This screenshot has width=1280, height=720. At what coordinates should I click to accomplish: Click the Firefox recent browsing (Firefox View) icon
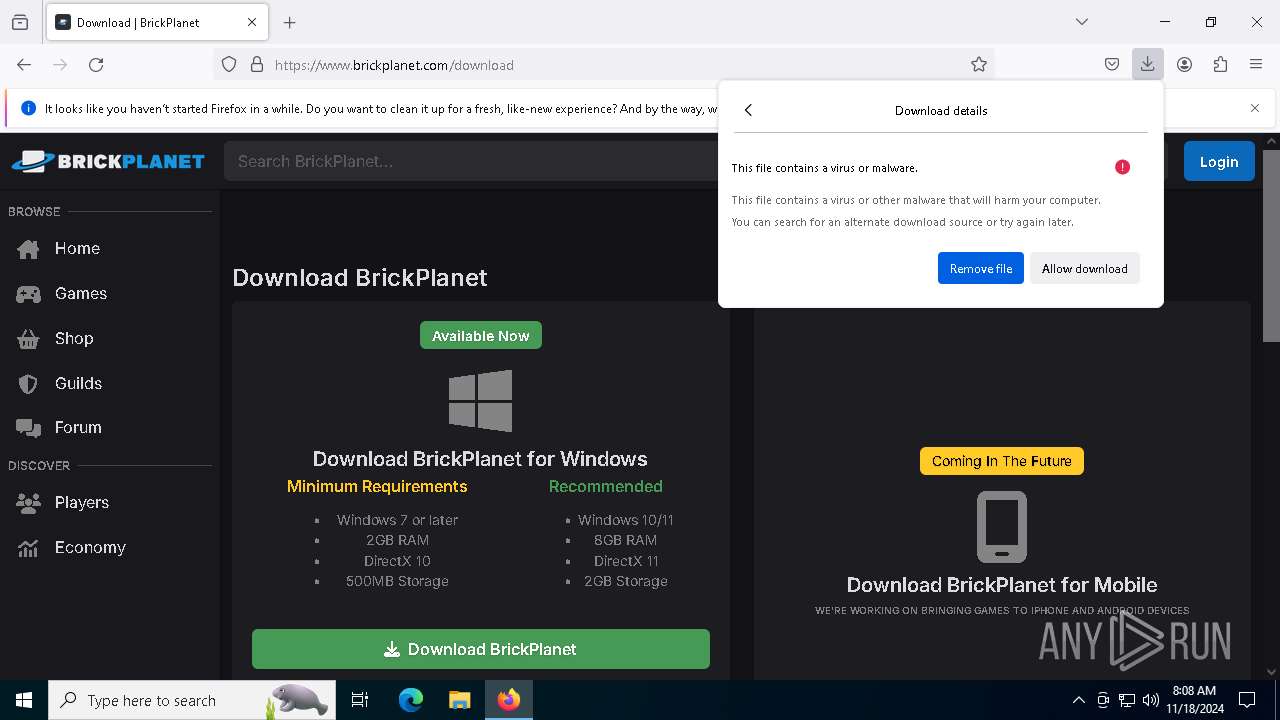(x=20, y=22)
